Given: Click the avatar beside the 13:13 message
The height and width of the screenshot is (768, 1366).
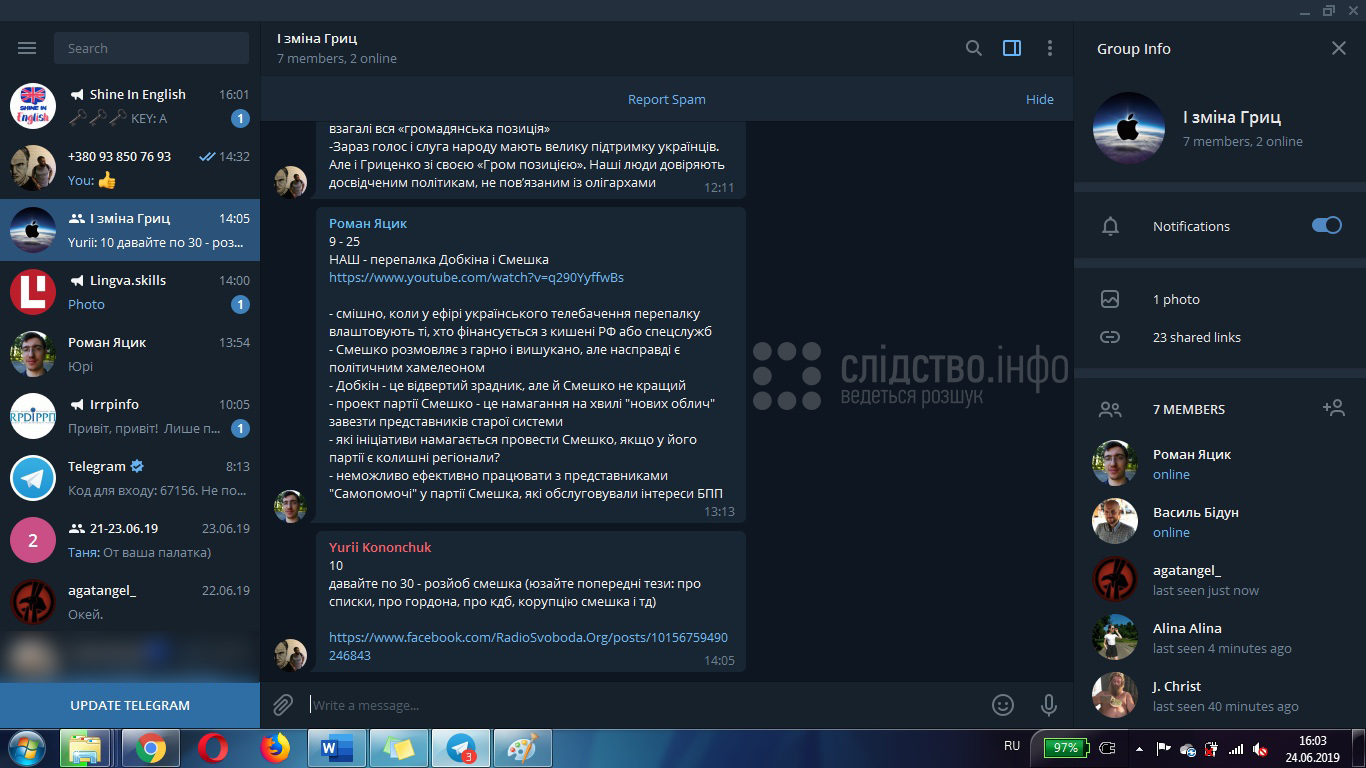Looking at the screenshot, I should (291, 506).
